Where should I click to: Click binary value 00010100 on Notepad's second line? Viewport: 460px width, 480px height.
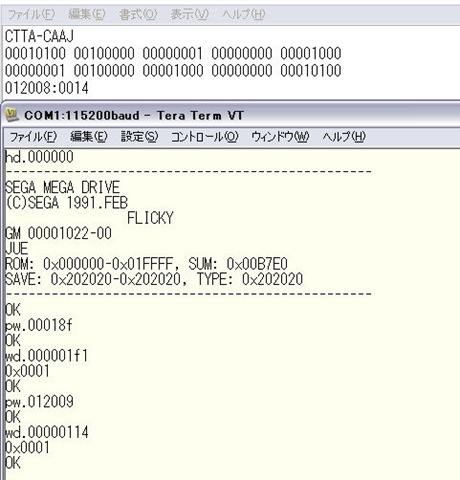(35, 53)
